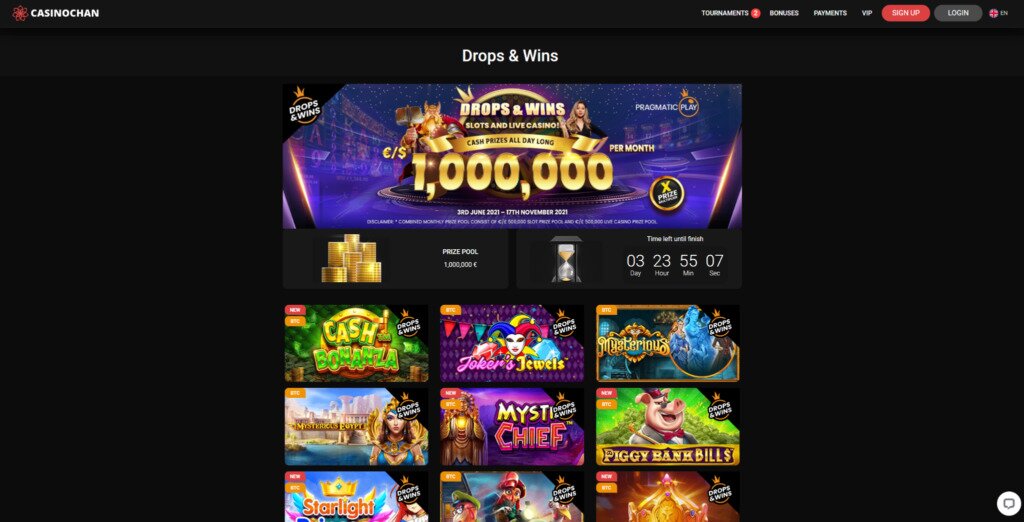Screen dimensions: 1024x522
Task: Open the Tournaments menu item
Action: pos(724,13)
